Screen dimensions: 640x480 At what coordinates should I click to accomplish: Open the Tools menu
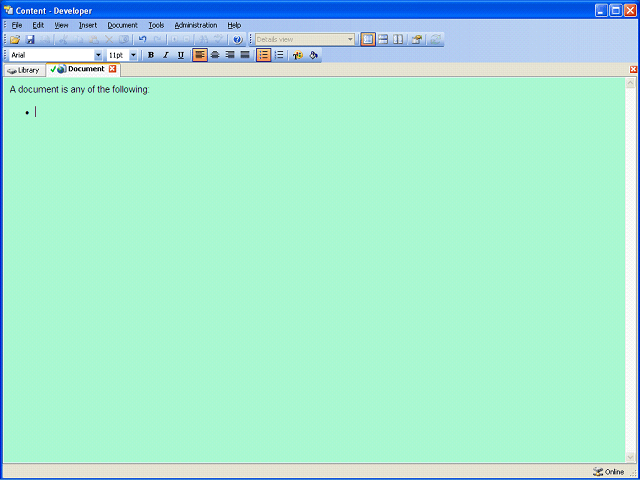tap(156, 25)
